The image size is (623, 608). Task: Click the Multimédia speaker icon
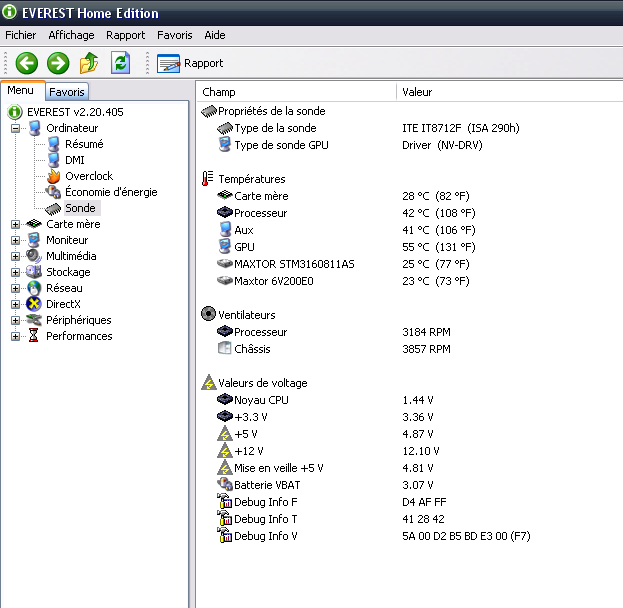coord(34,256)
